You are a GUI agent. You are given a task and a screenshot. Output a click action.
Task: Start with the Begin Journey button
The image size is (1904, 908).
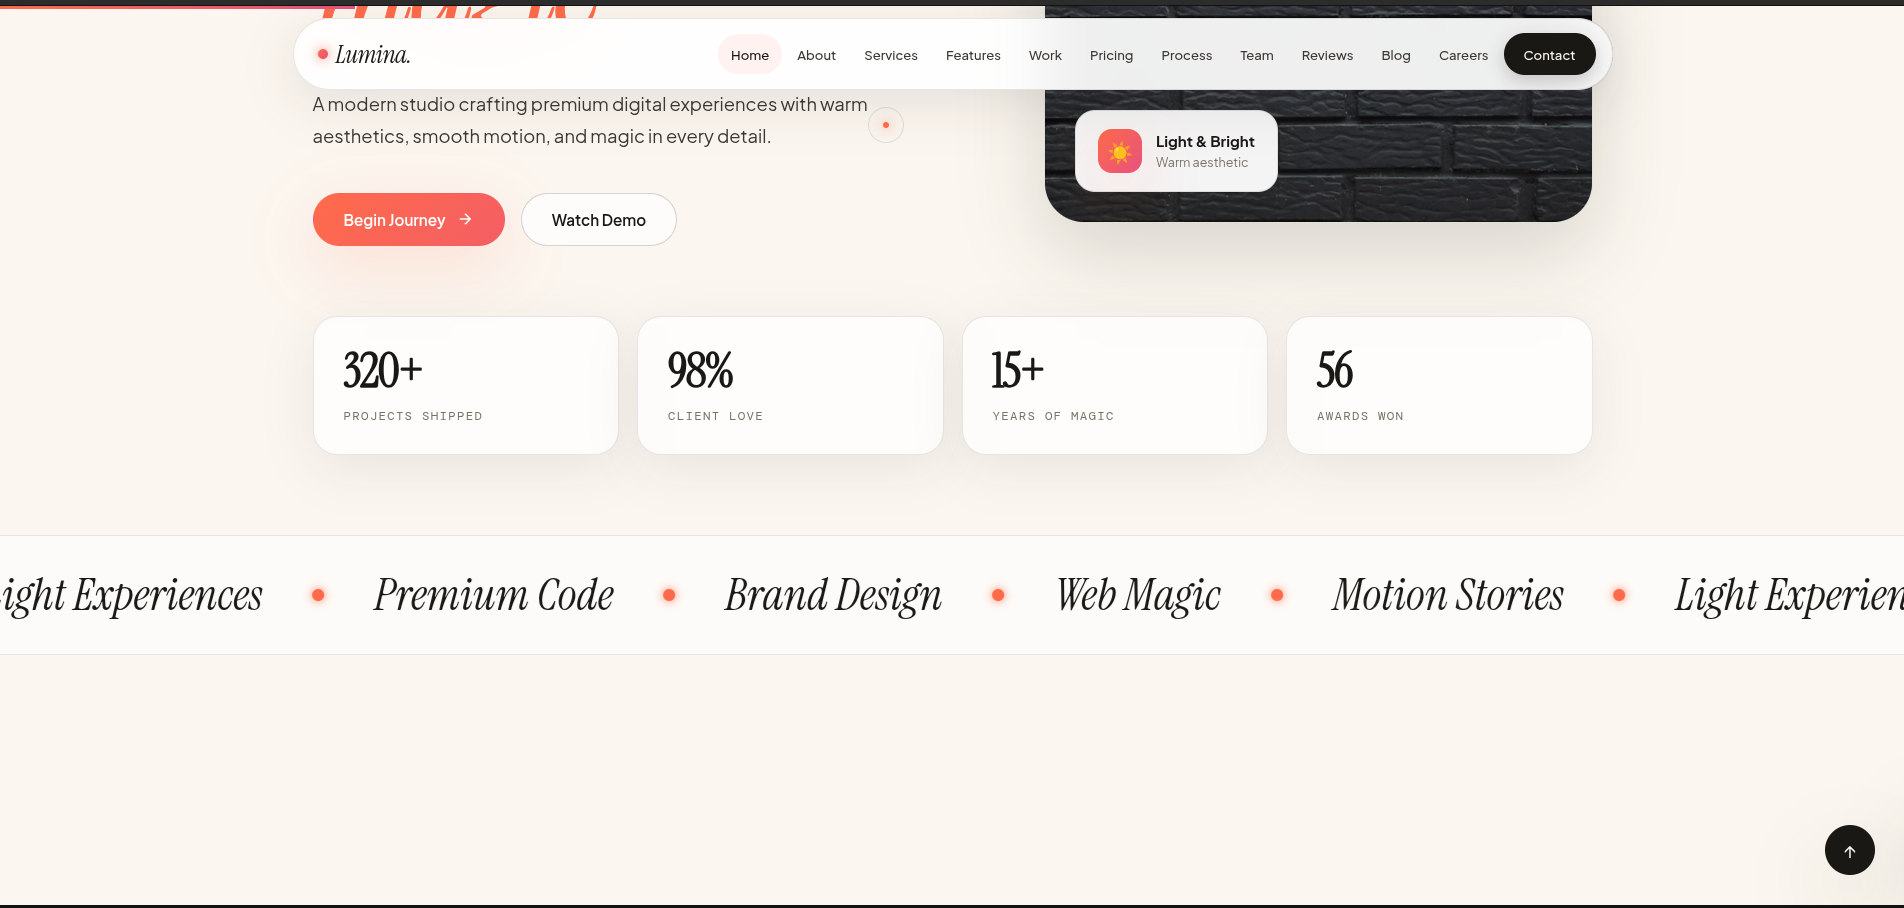tap(409, 220)
